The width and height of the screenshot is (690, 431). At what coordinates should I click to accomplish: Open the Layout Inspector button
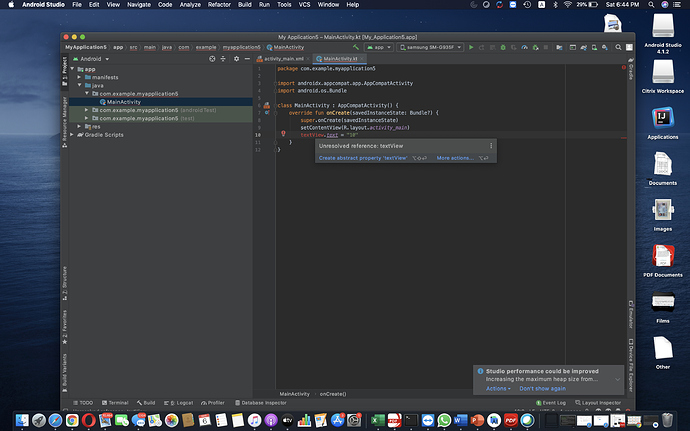pos(598,403)
